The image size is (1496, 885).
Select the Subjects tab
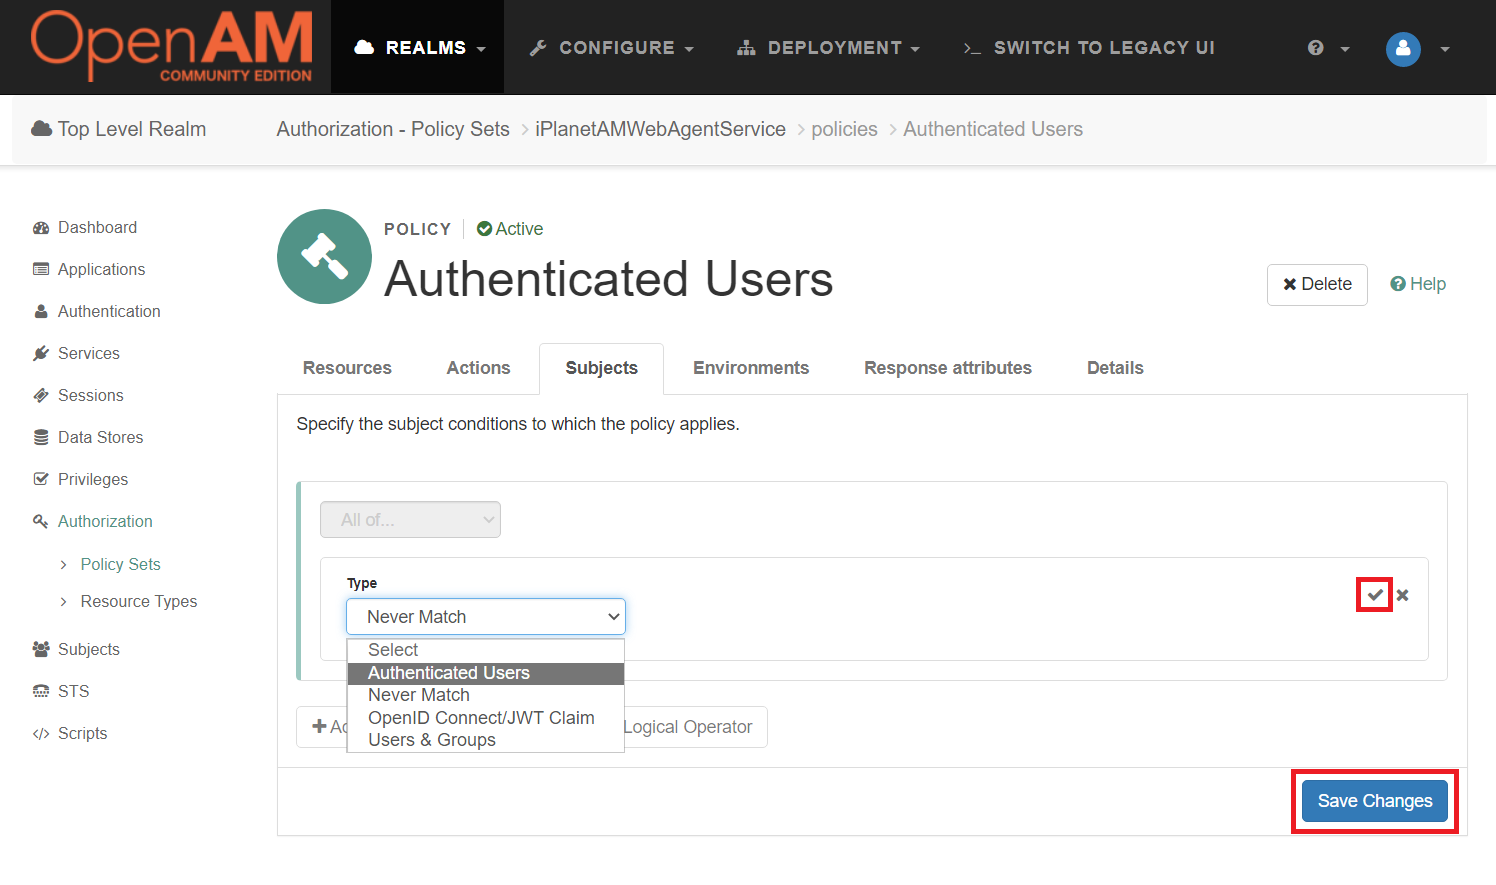(601, 368)
